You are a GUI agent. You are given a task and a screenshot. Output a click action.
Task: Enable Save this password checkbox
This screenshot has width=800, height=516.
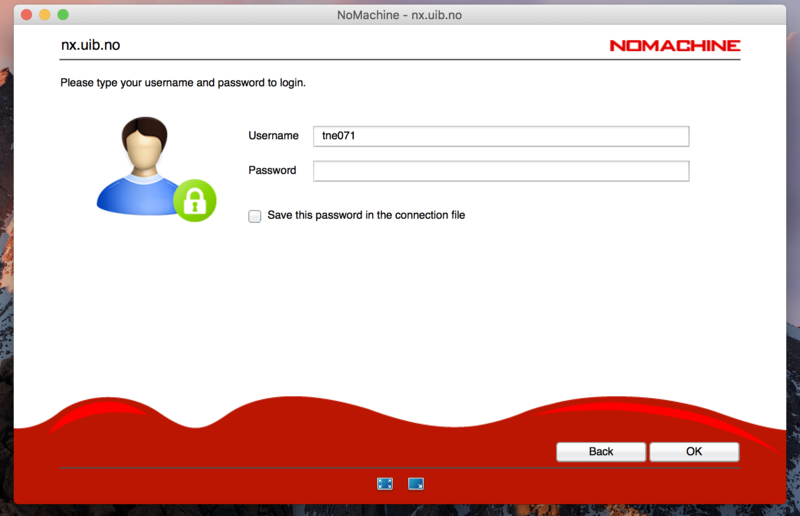(255, 216)
